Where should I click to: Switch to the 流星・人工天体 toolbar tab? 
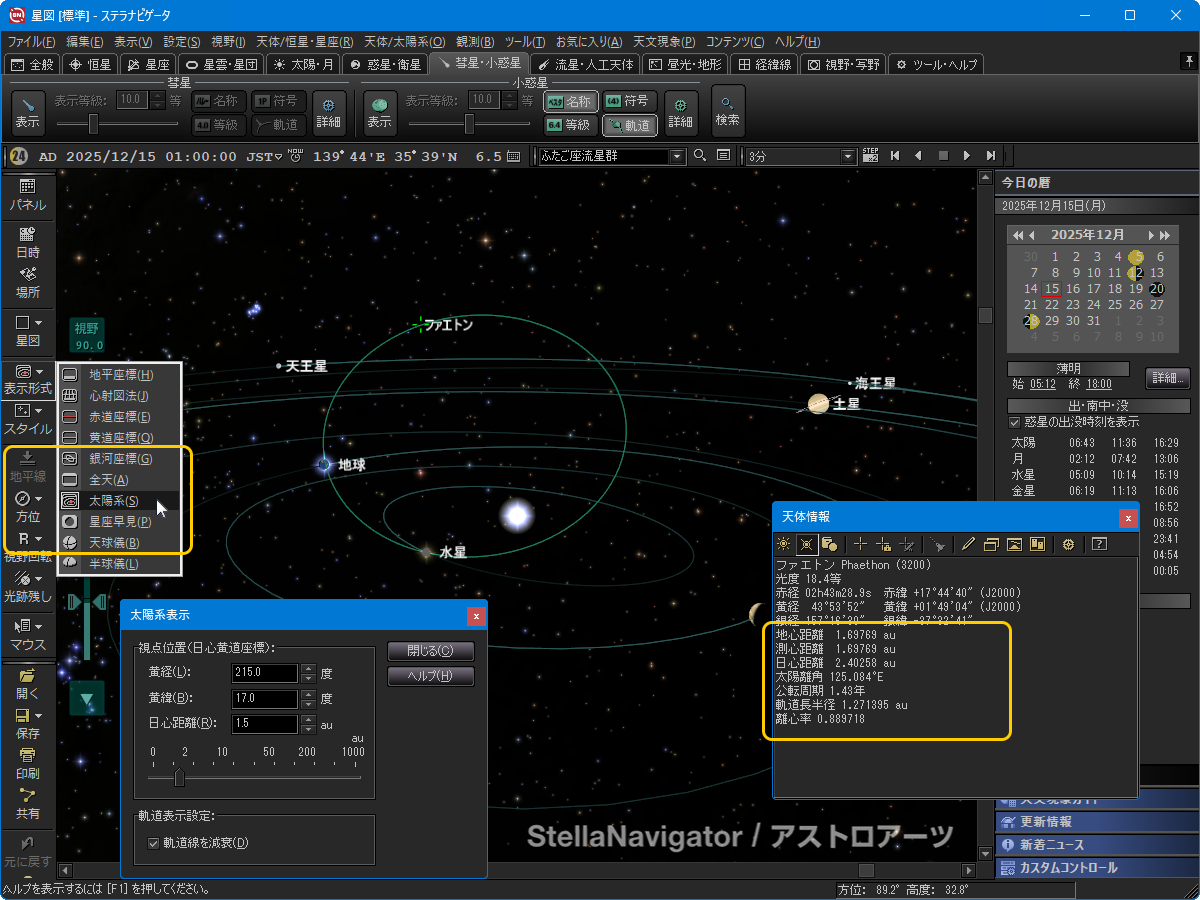coord(586,63)
